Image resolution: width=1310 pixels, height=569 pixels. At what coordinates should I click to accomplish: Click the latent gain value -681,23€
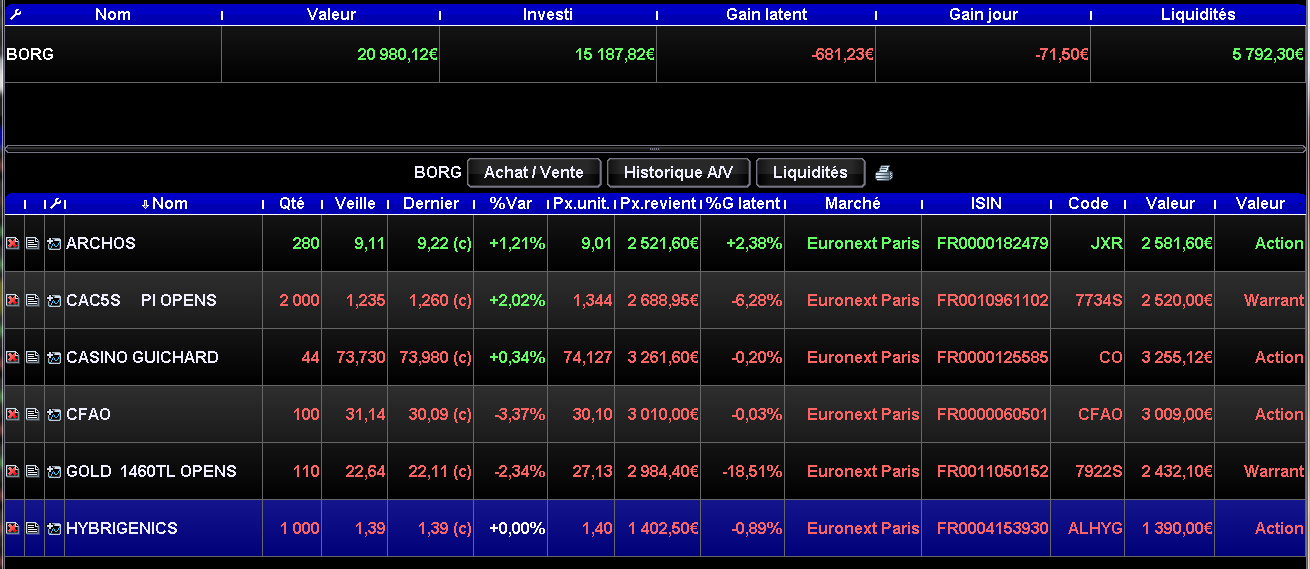(842, 54)
